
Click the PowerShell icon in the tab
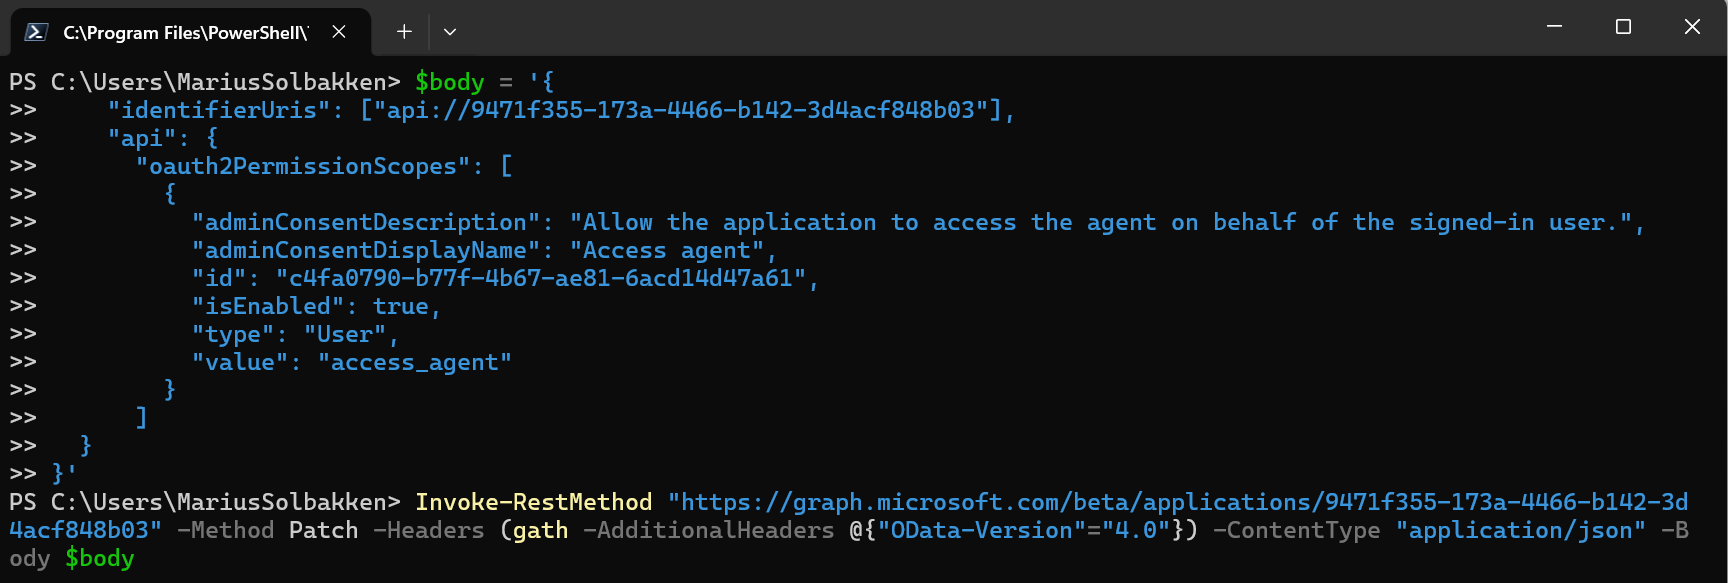coord(36,32)
